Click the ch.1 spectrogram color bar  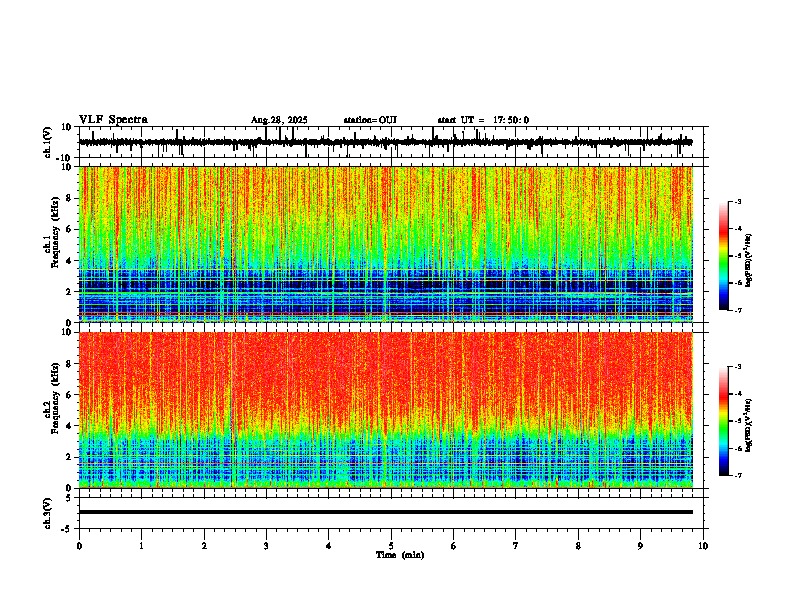point(724,256)
